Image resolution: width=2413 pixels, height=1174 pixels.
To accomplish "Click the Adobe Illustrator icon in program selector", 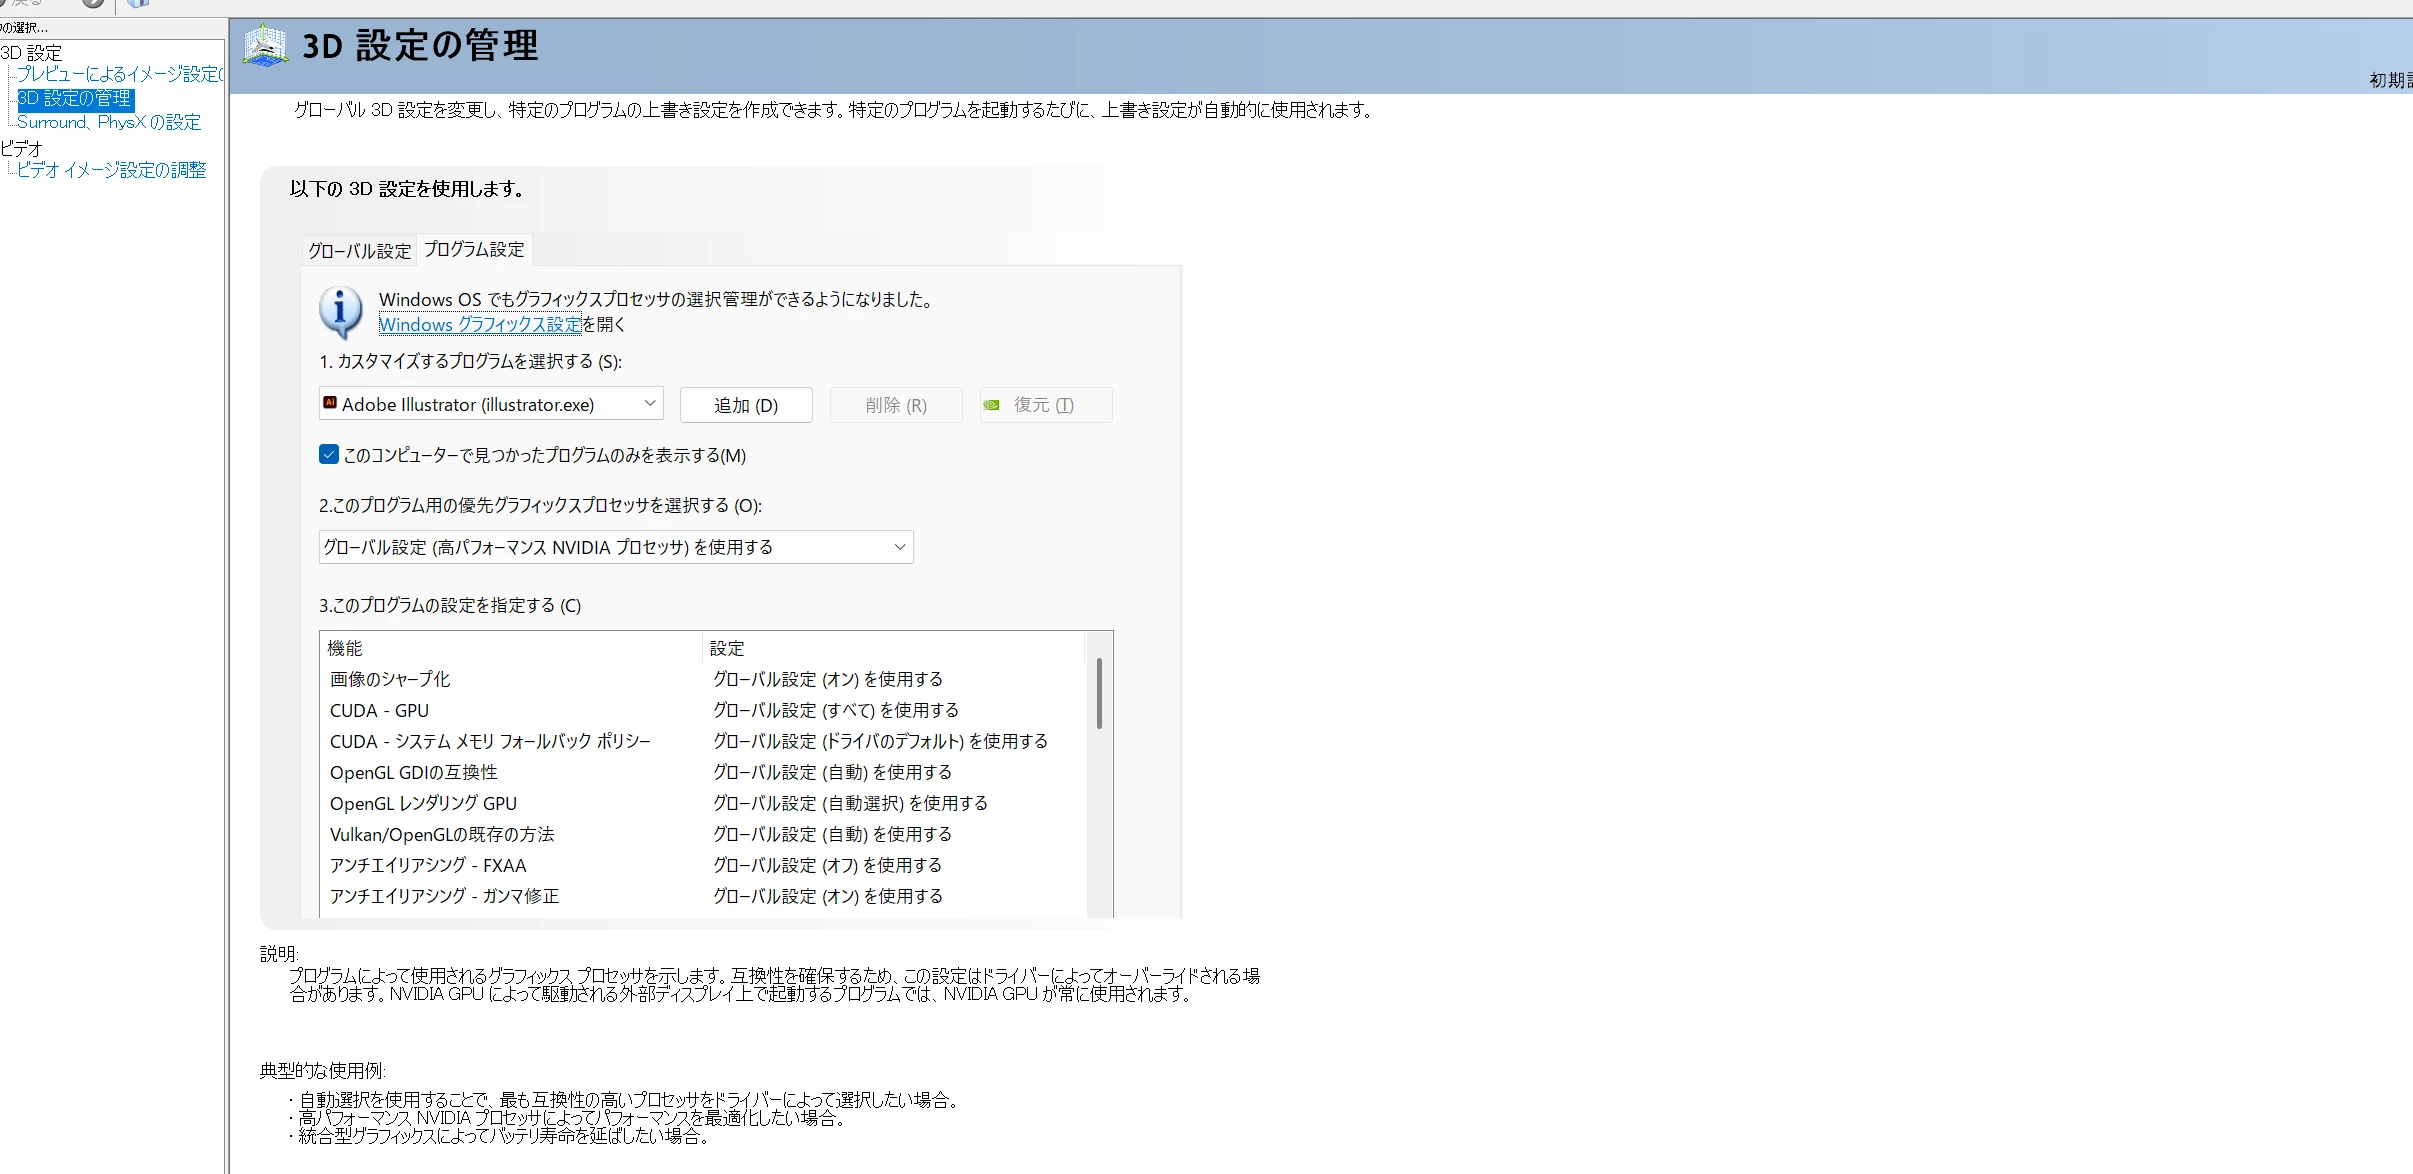I will click(330, 403).
